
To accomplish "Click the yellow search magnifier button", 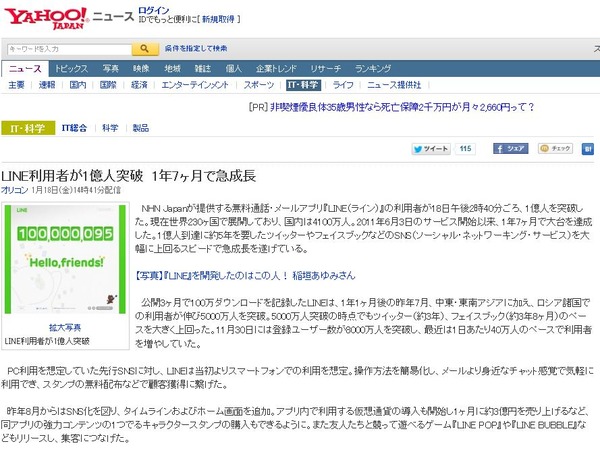I will click(145, 49).
